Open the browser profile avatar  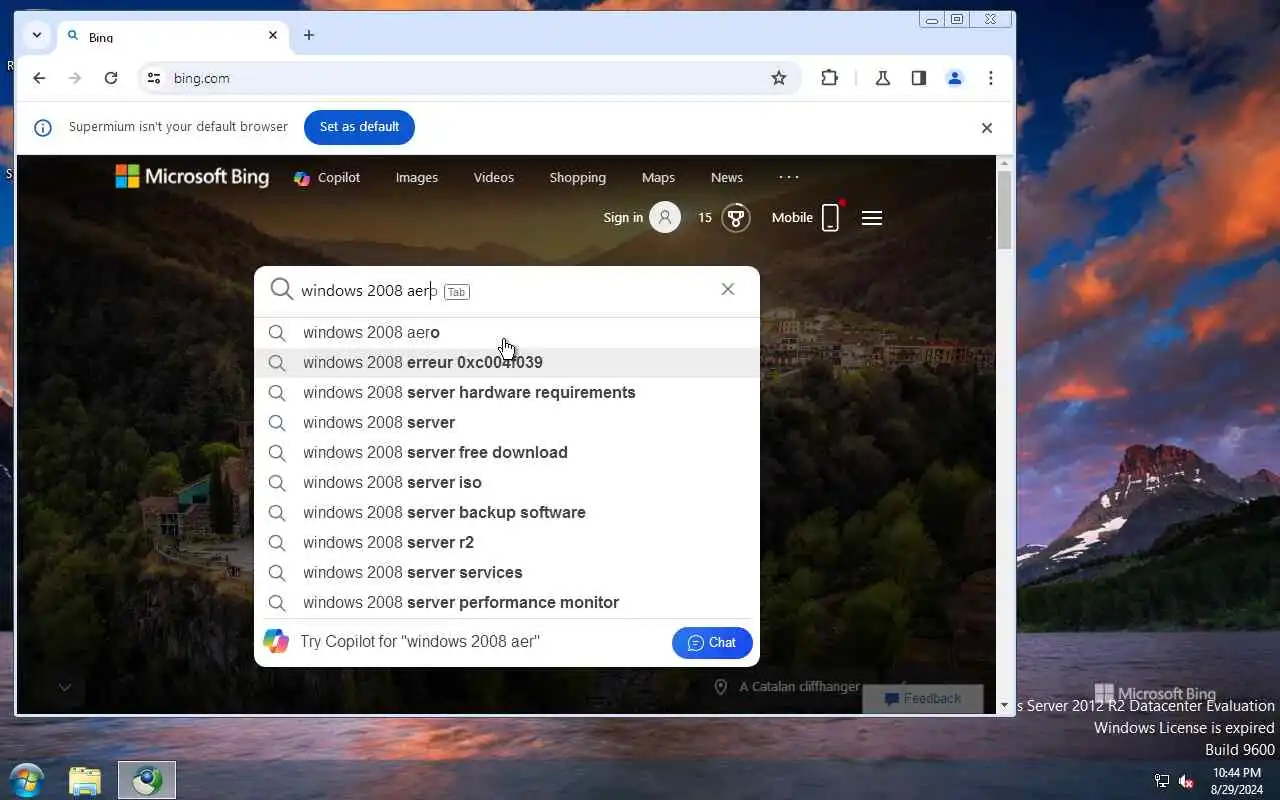[955, 78]
